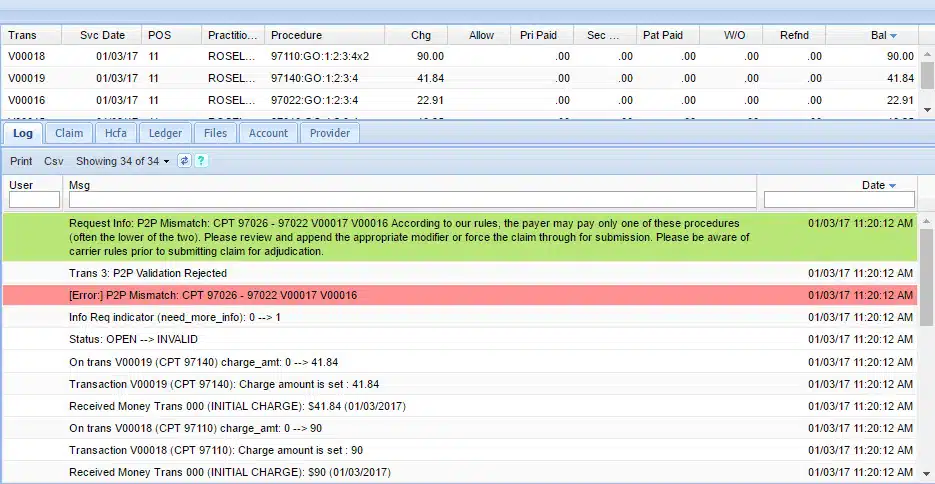Select the Ledger tab
The width and height of the screenshot is (935, 484).
(165, 133)
